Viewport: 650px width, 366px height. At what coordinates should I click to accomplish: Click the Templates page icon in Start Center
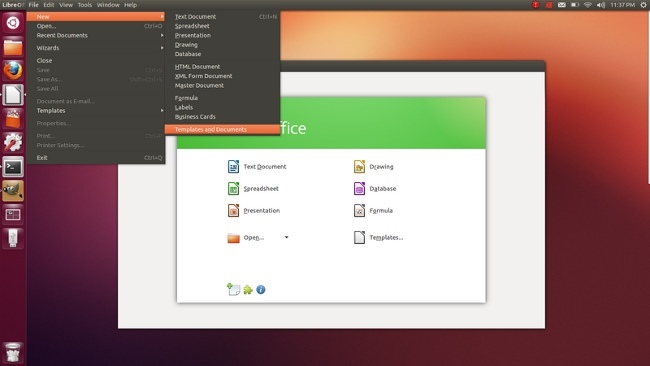[x=359, y=238]
